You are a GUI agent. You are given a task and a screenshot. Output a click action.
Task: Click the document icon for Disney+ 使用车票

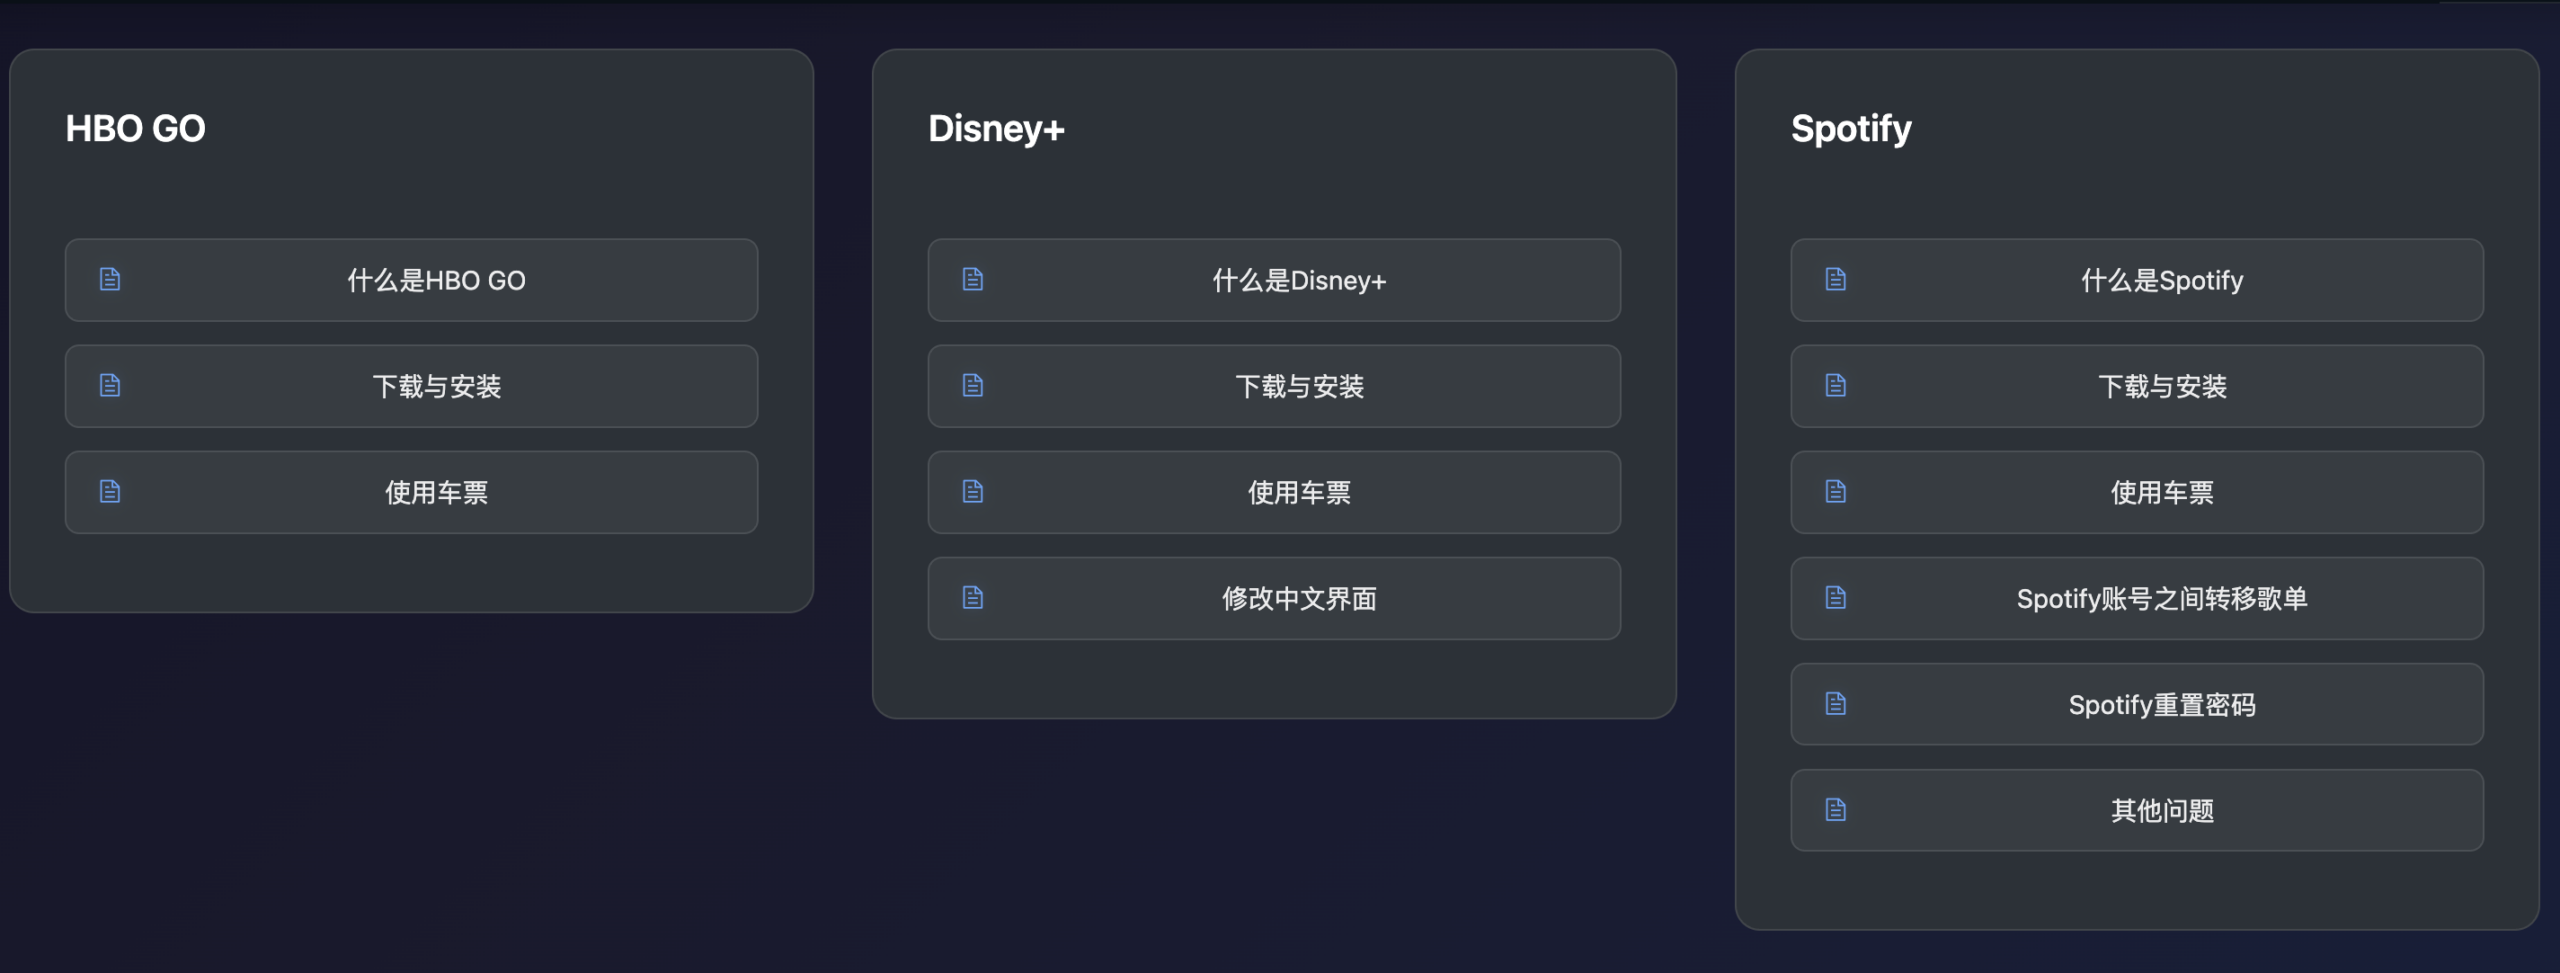tap(972, 492)
